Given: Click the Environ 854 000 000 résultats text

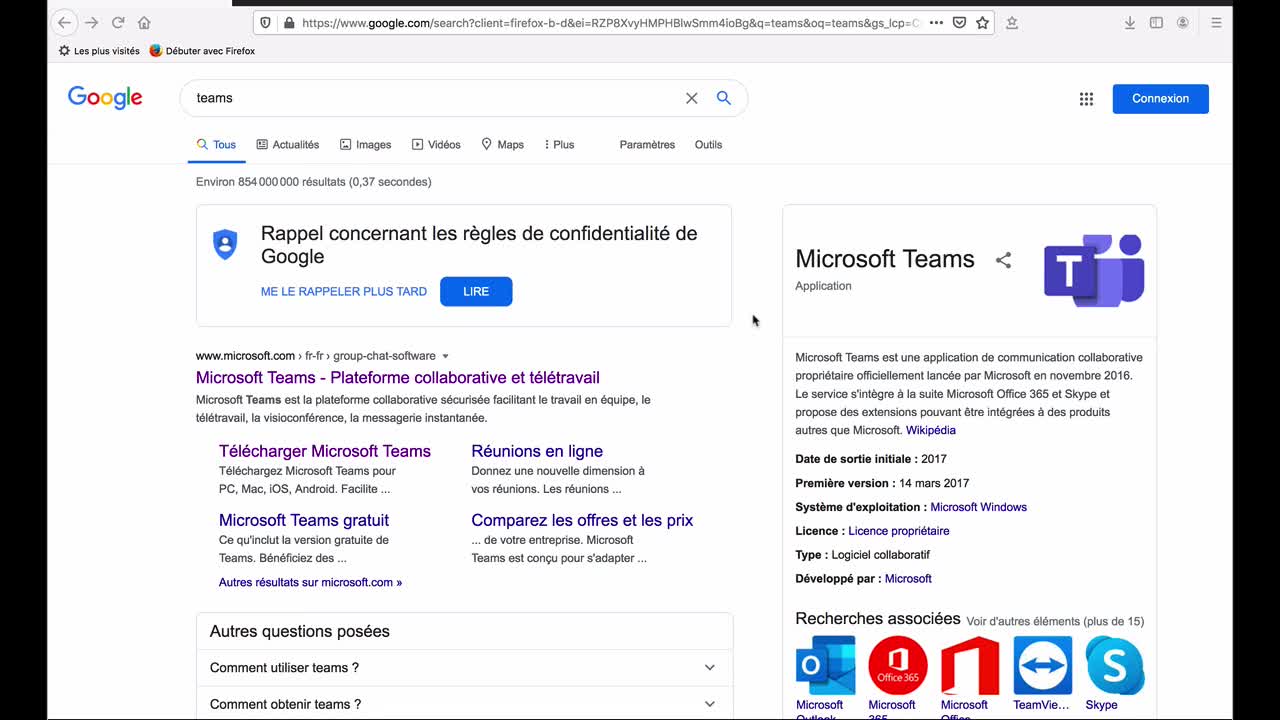Looking at the screenshot, I should click(314, 182).
